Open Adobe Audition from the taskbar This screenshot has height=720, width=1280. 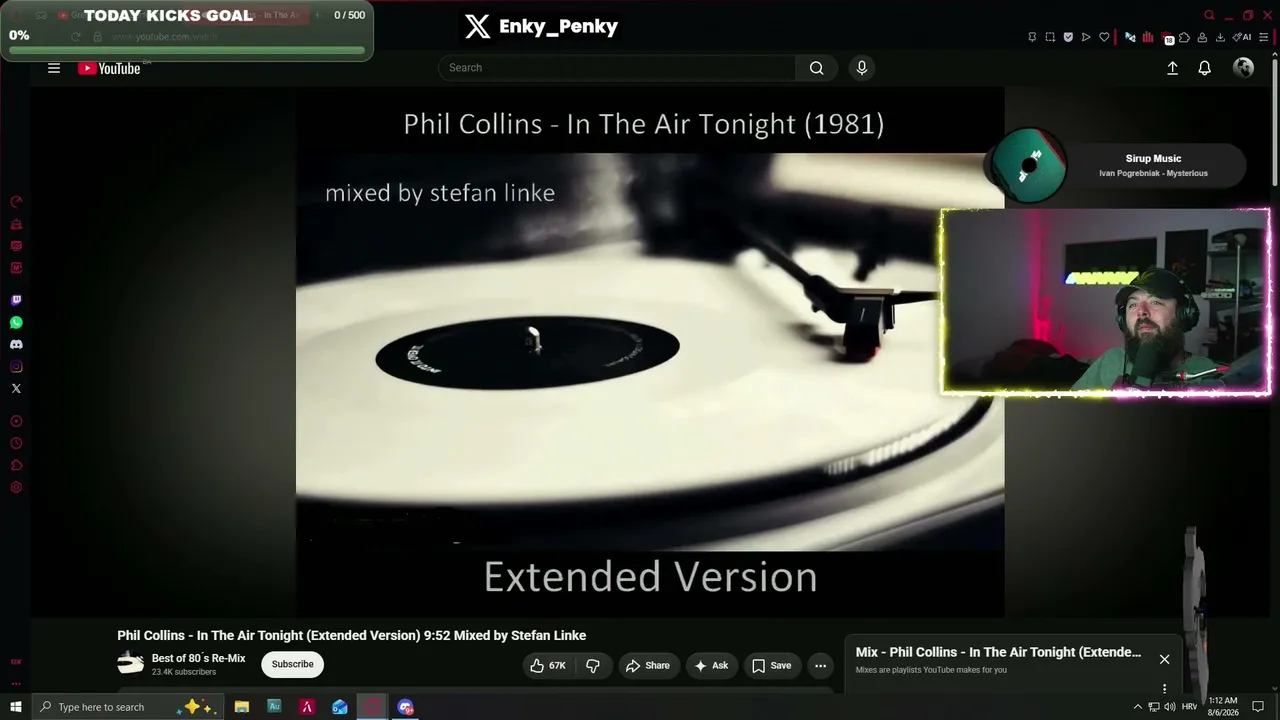(274, 707)
